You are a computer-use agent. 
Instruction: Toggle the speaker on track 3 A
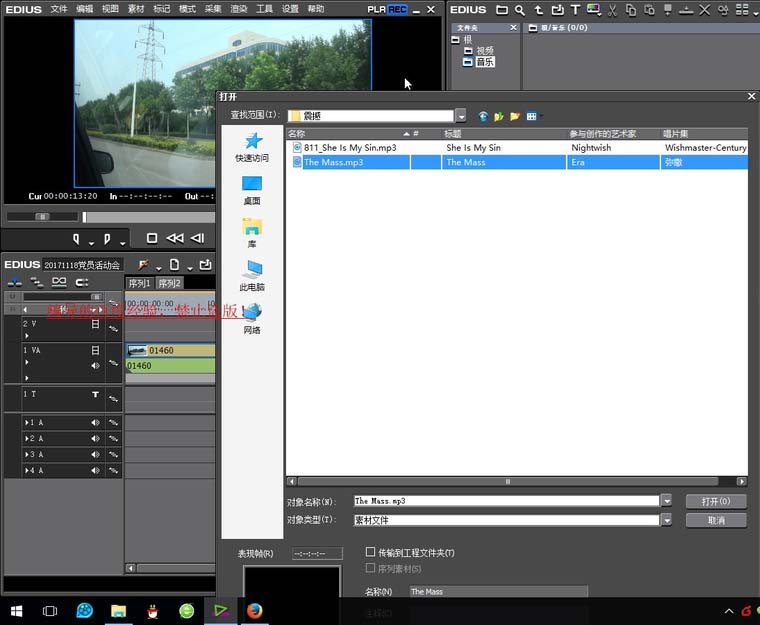pos(96,454)
